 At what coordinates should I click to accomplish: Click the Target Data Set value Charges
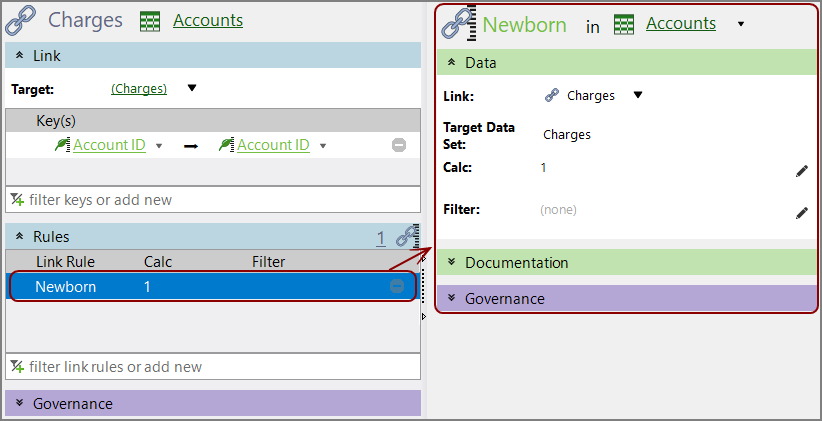point(567,135)
